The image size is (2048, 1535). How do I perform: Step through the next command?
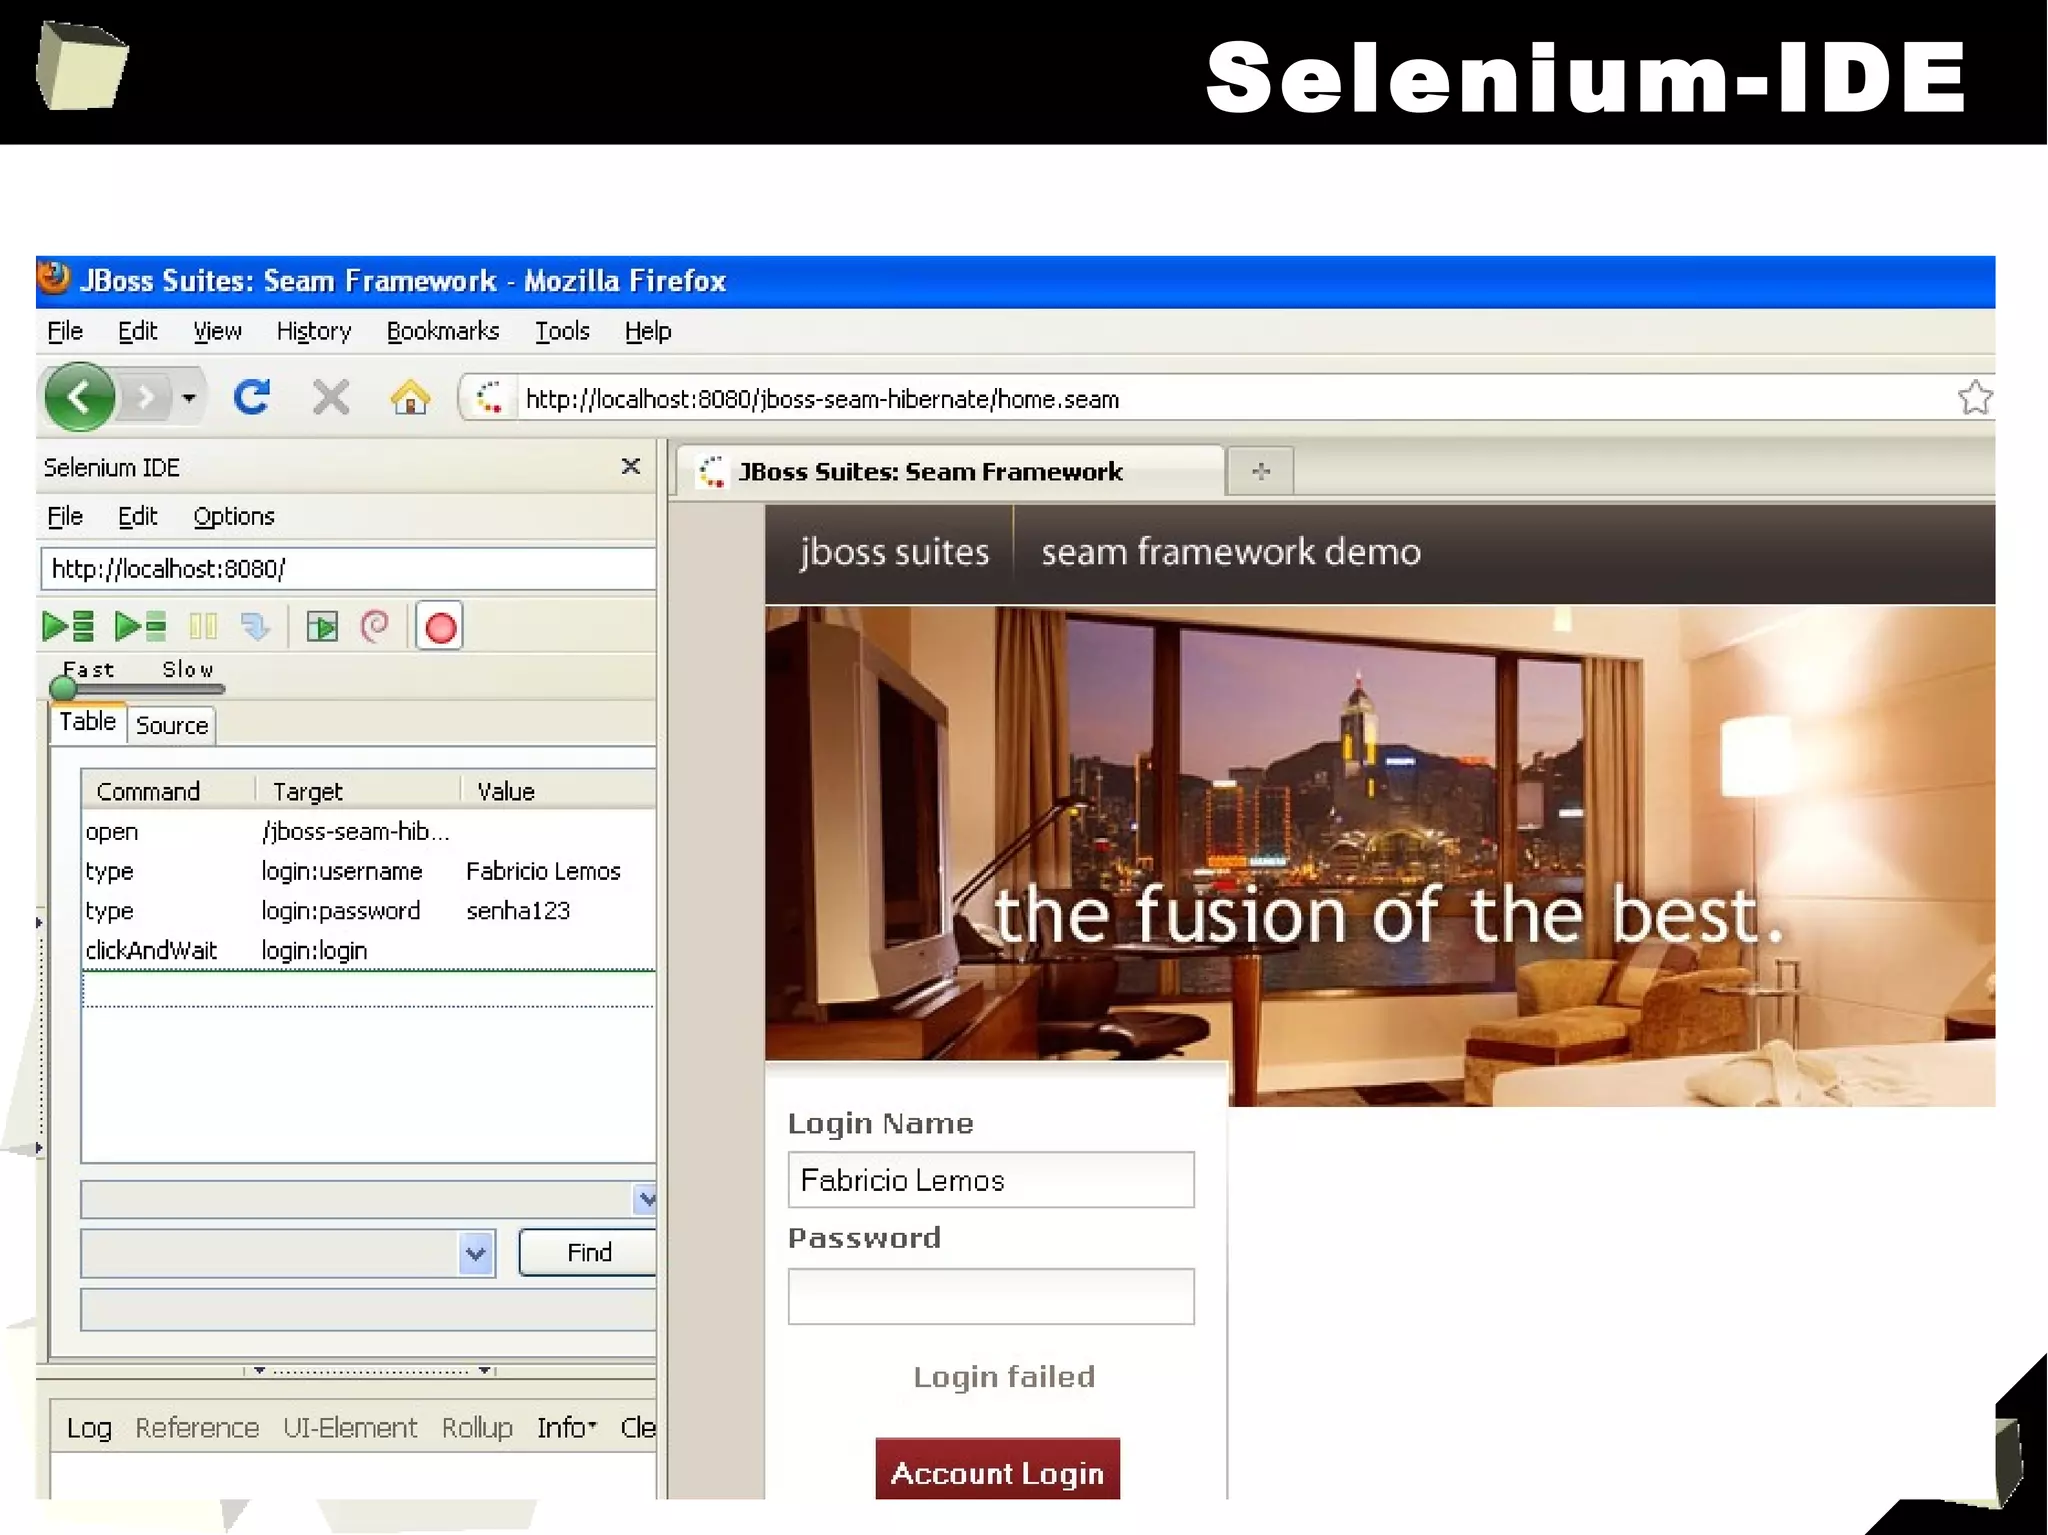tap(256, 627)
